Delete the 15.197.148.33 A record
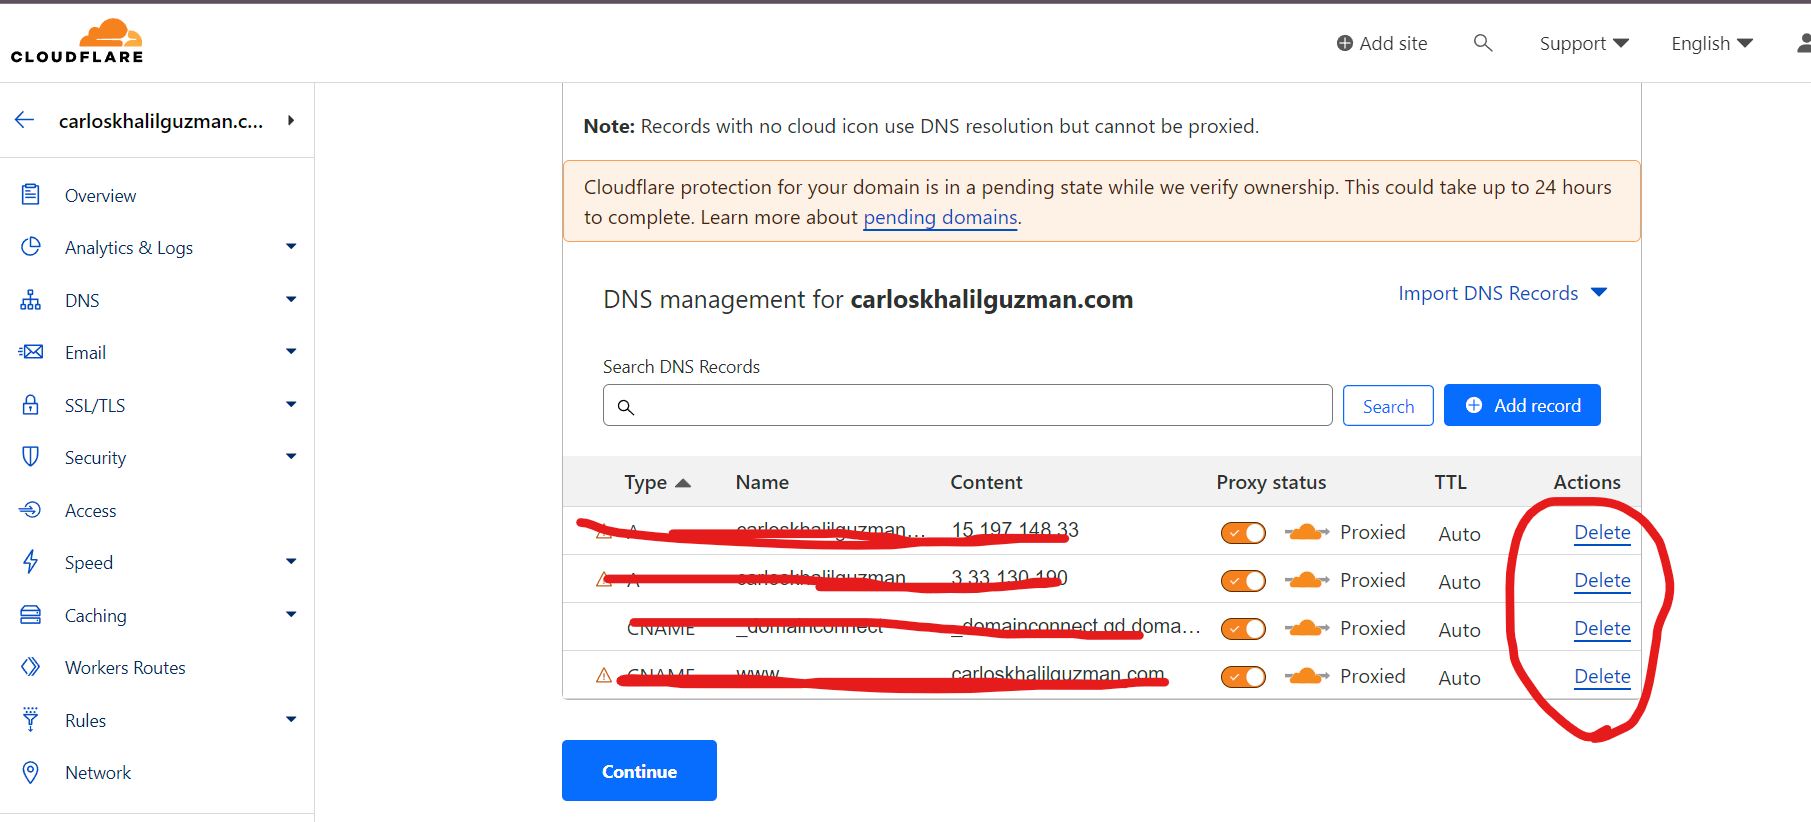 [x=1602, y=532]
